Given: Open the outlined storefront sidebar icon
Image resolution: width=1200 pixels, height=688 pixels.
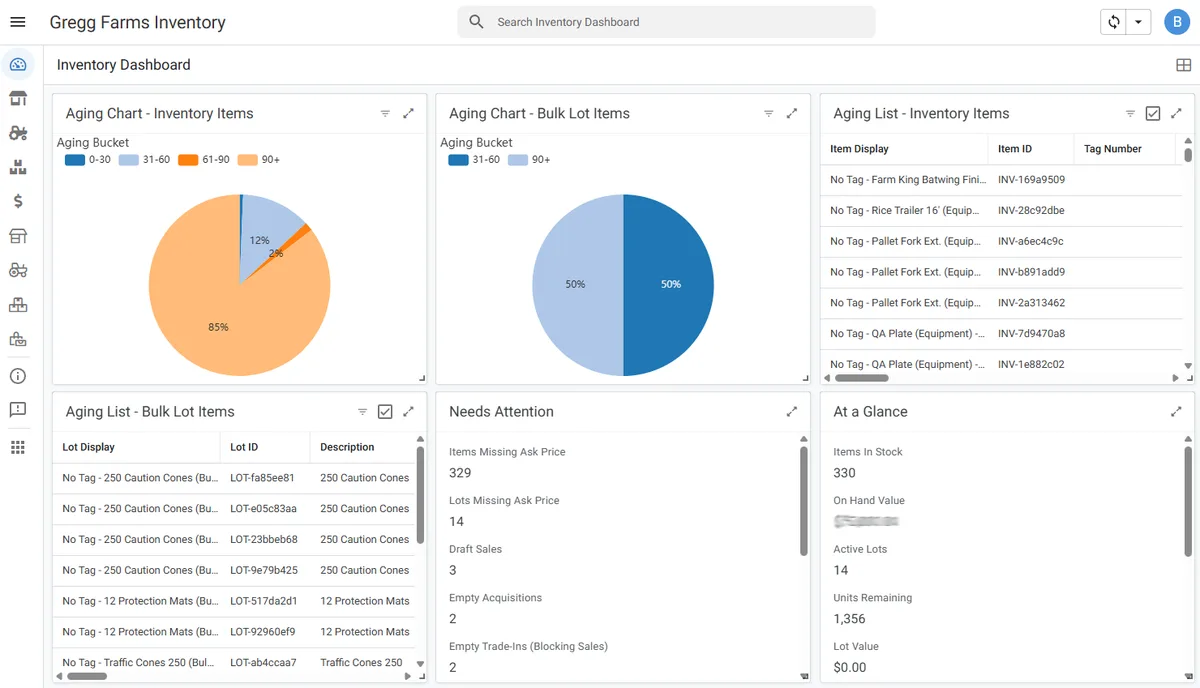Looking at the screenshot, I should coord(17,236).
